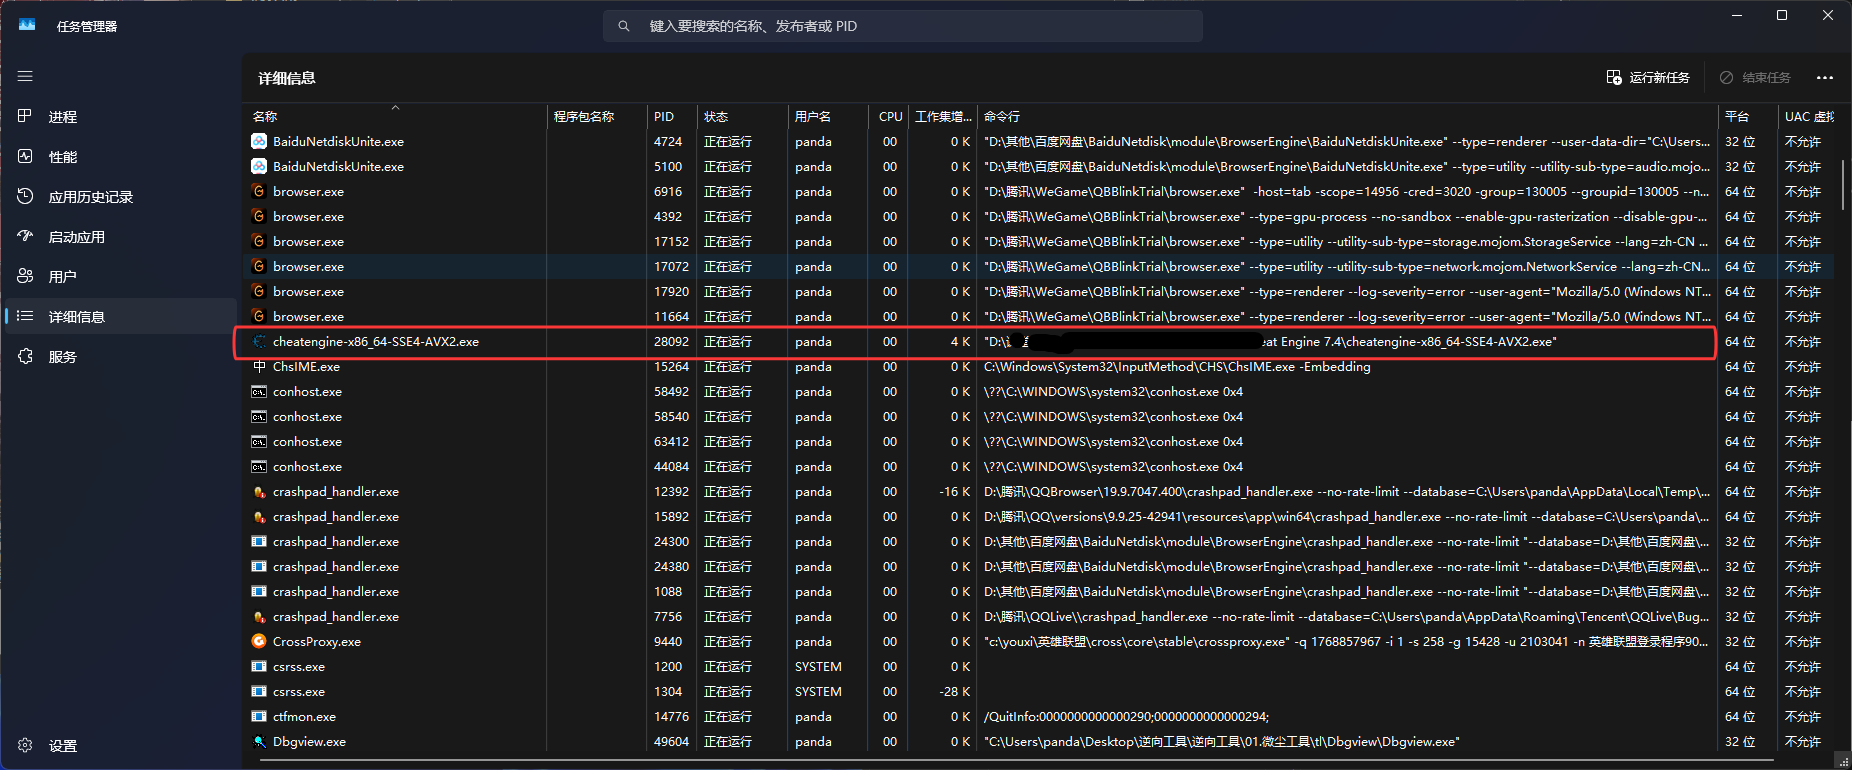Select crashpad_handler.exe icon with PID 24300
Viewport: 1852px width, 770px height.
point(259,541)
